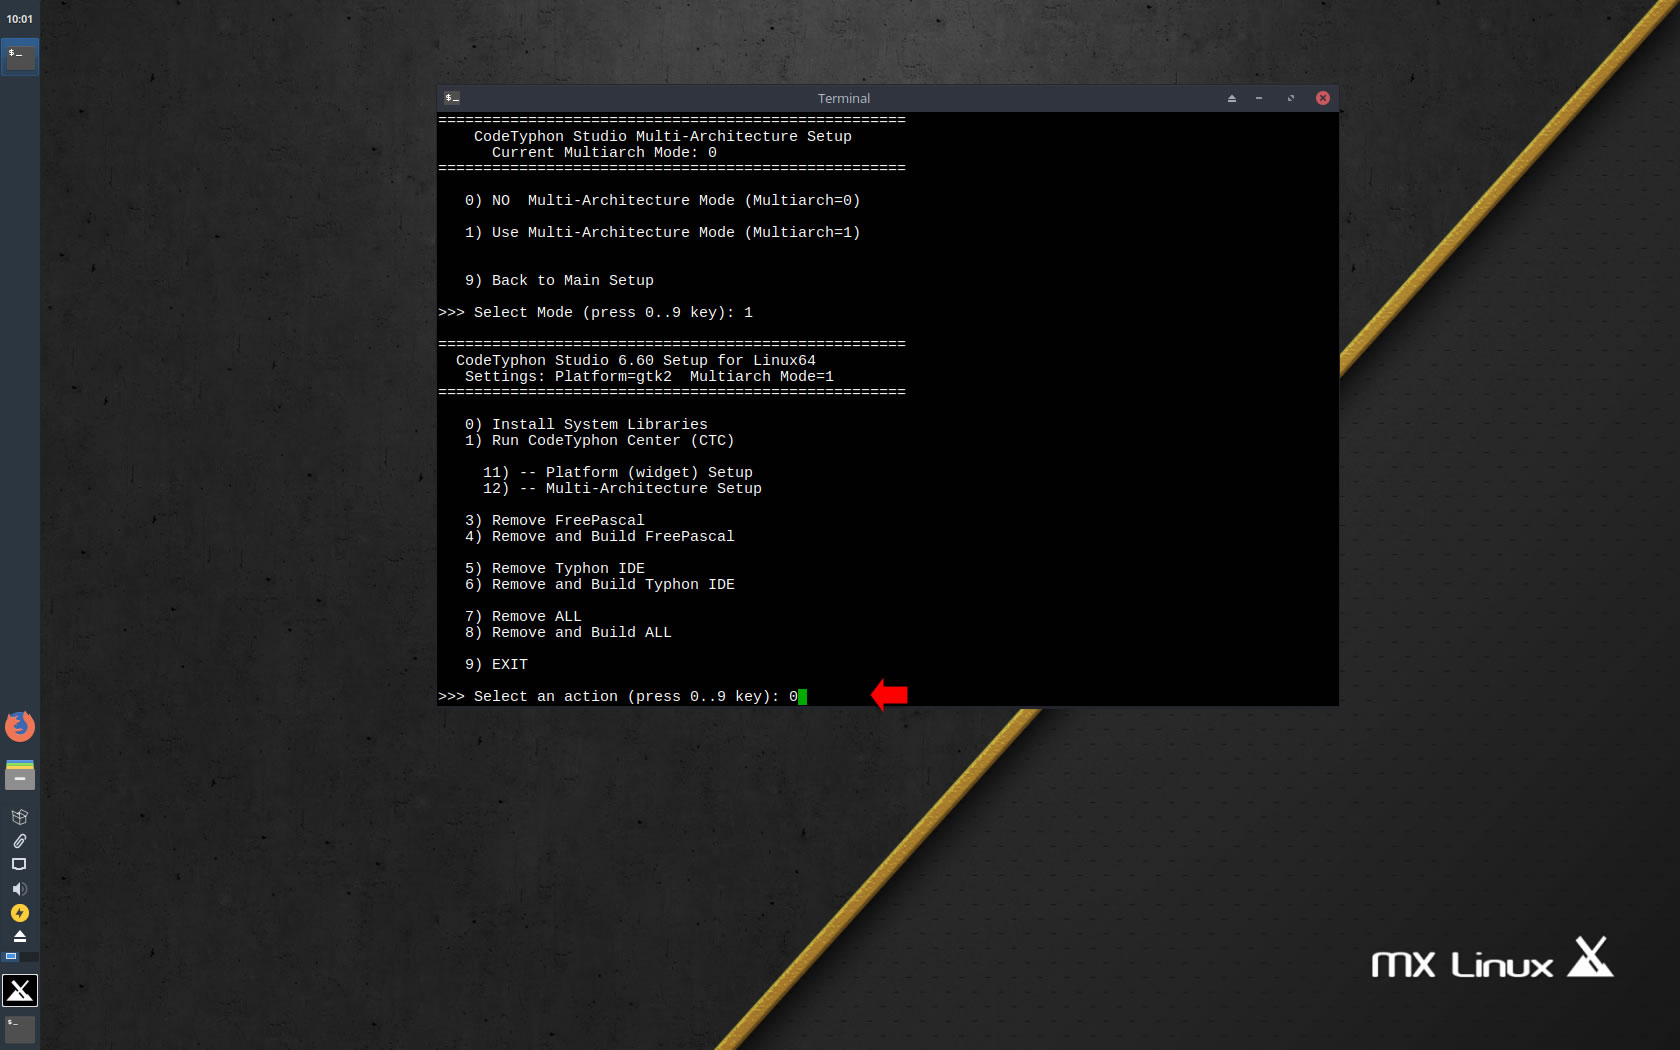Image resolution: width=1680 pixels, height=1050 pixels.
Task: Click 'CodeTyphon Studio 6.60 Setup for Linux64' heading
Action: tap(636, 360)
